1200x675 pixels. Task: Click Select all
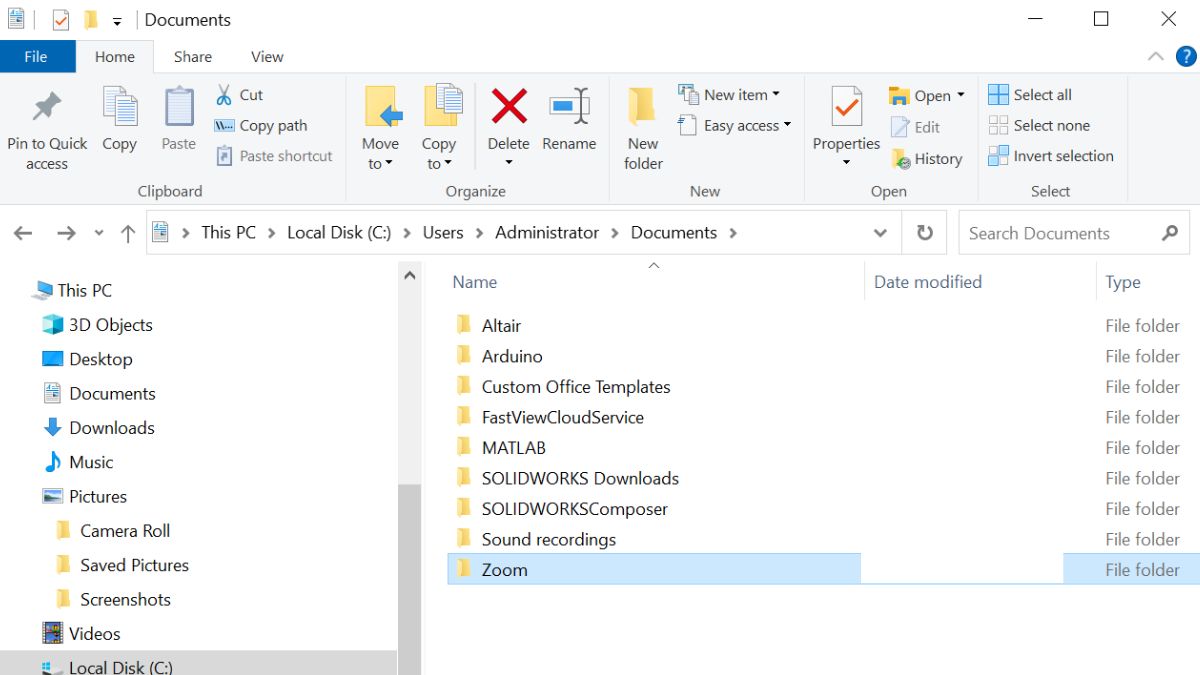click(1030, 95)
